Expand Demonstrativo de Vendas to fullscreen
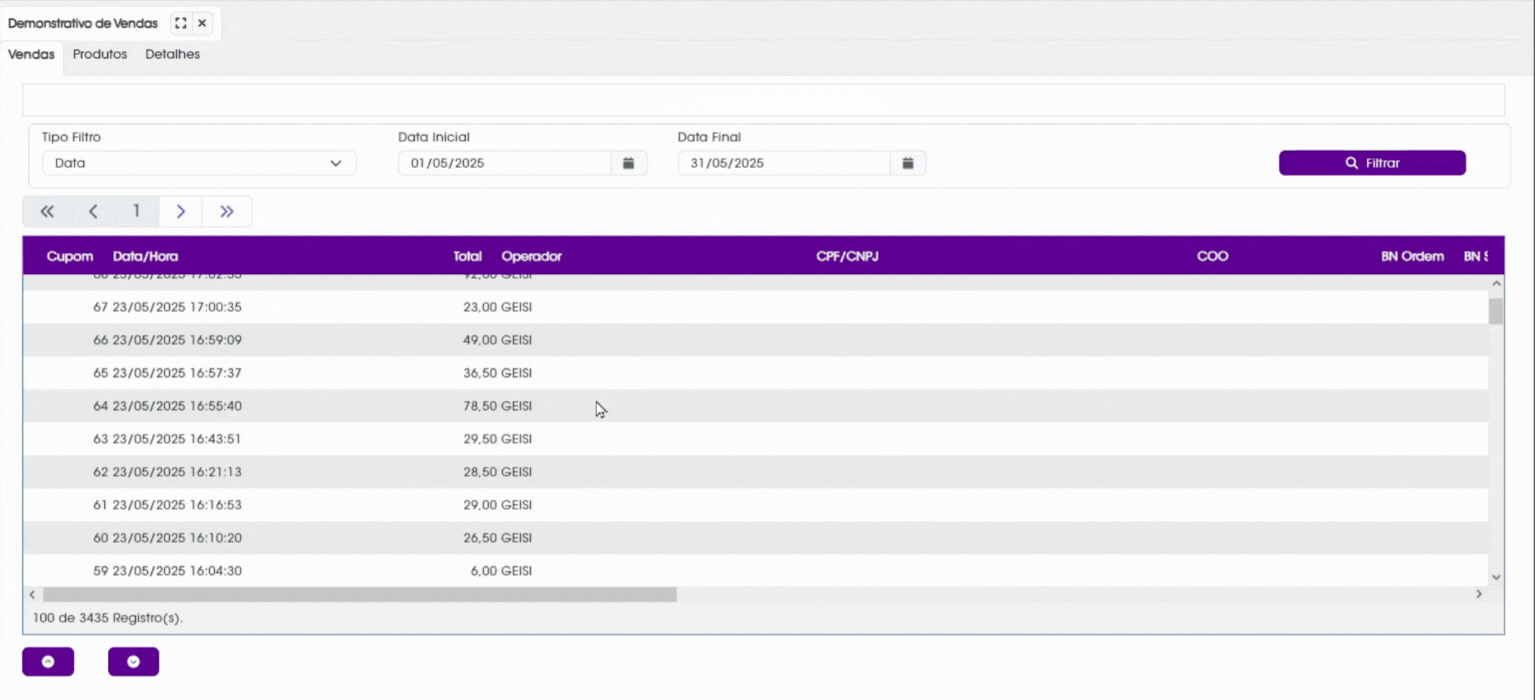Viewport: 1535px width, 700px height. pyautogui.click(x=181, y=23)
